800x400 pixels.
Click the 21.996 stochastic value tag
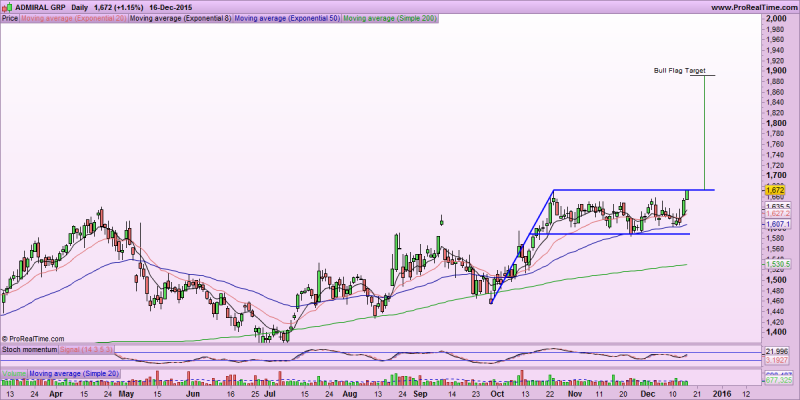(777, 349)
